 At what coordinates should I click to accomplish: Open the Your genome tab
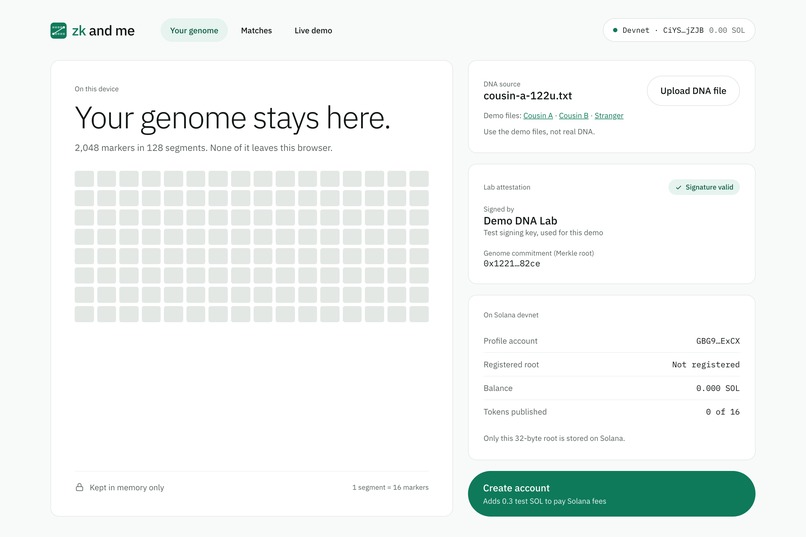pos(194,30)
